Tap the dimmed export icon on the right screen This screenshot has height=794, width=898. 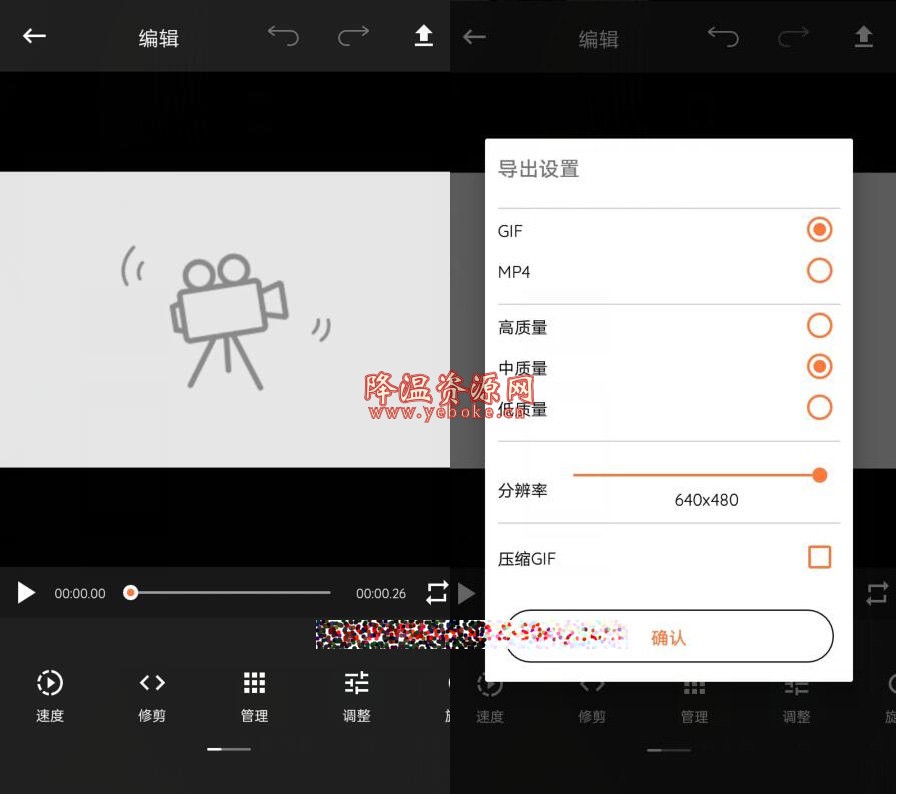(864, 37)
